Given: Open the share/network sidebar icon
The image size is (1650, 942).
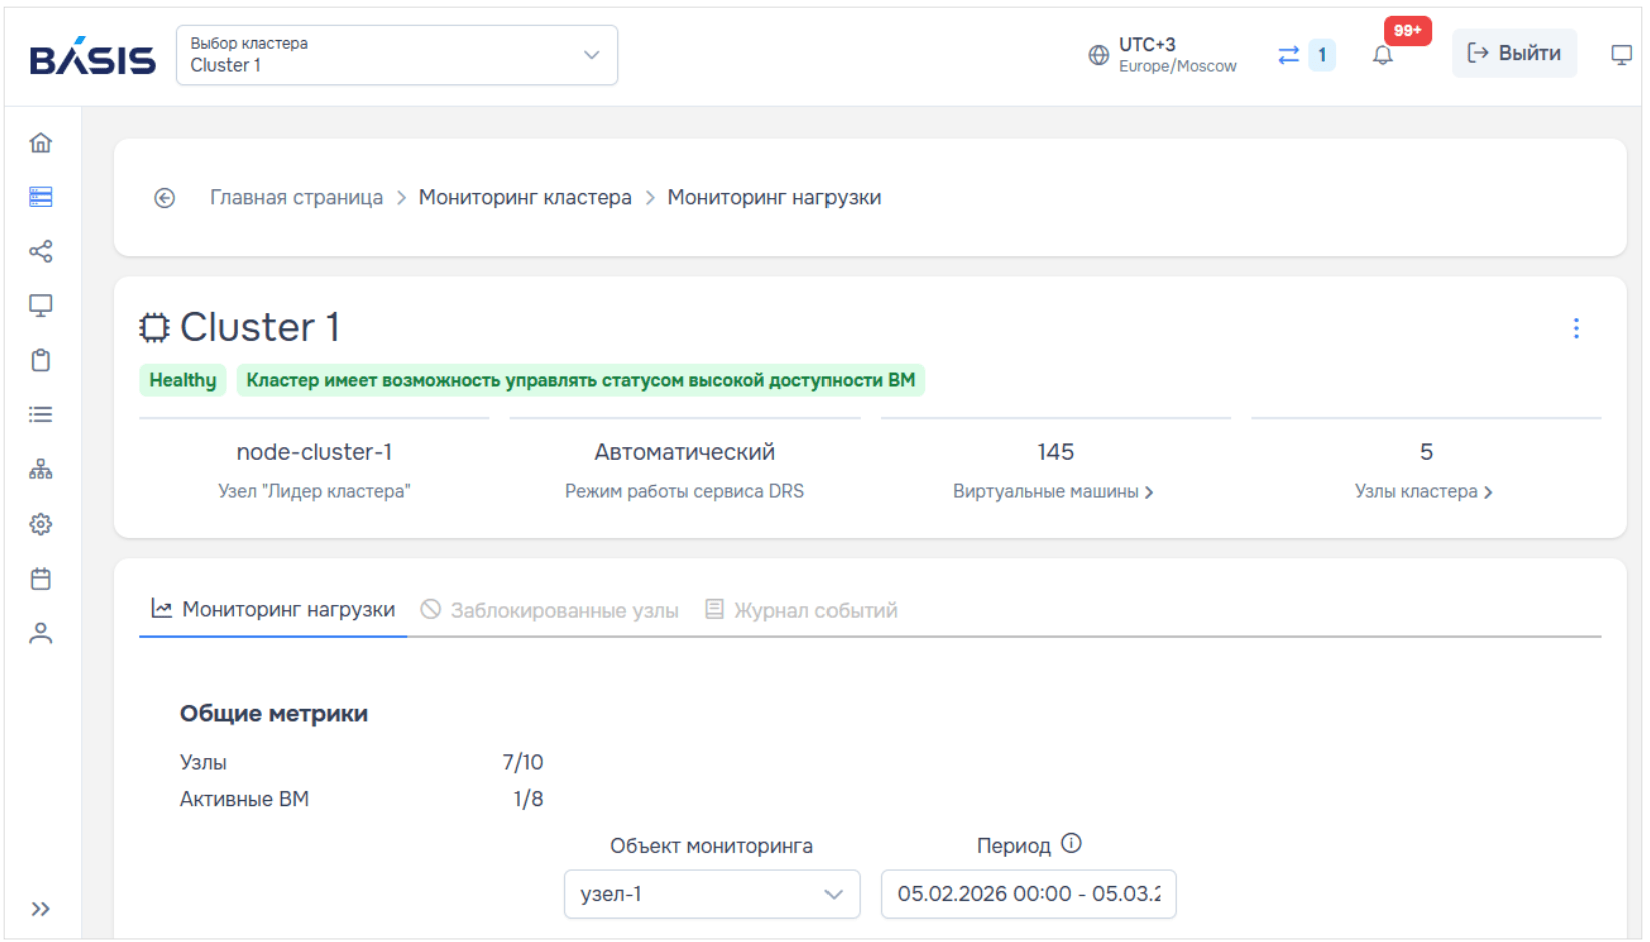Looking at the screenshot, I should pyautogui.click(x=41, y=251).
